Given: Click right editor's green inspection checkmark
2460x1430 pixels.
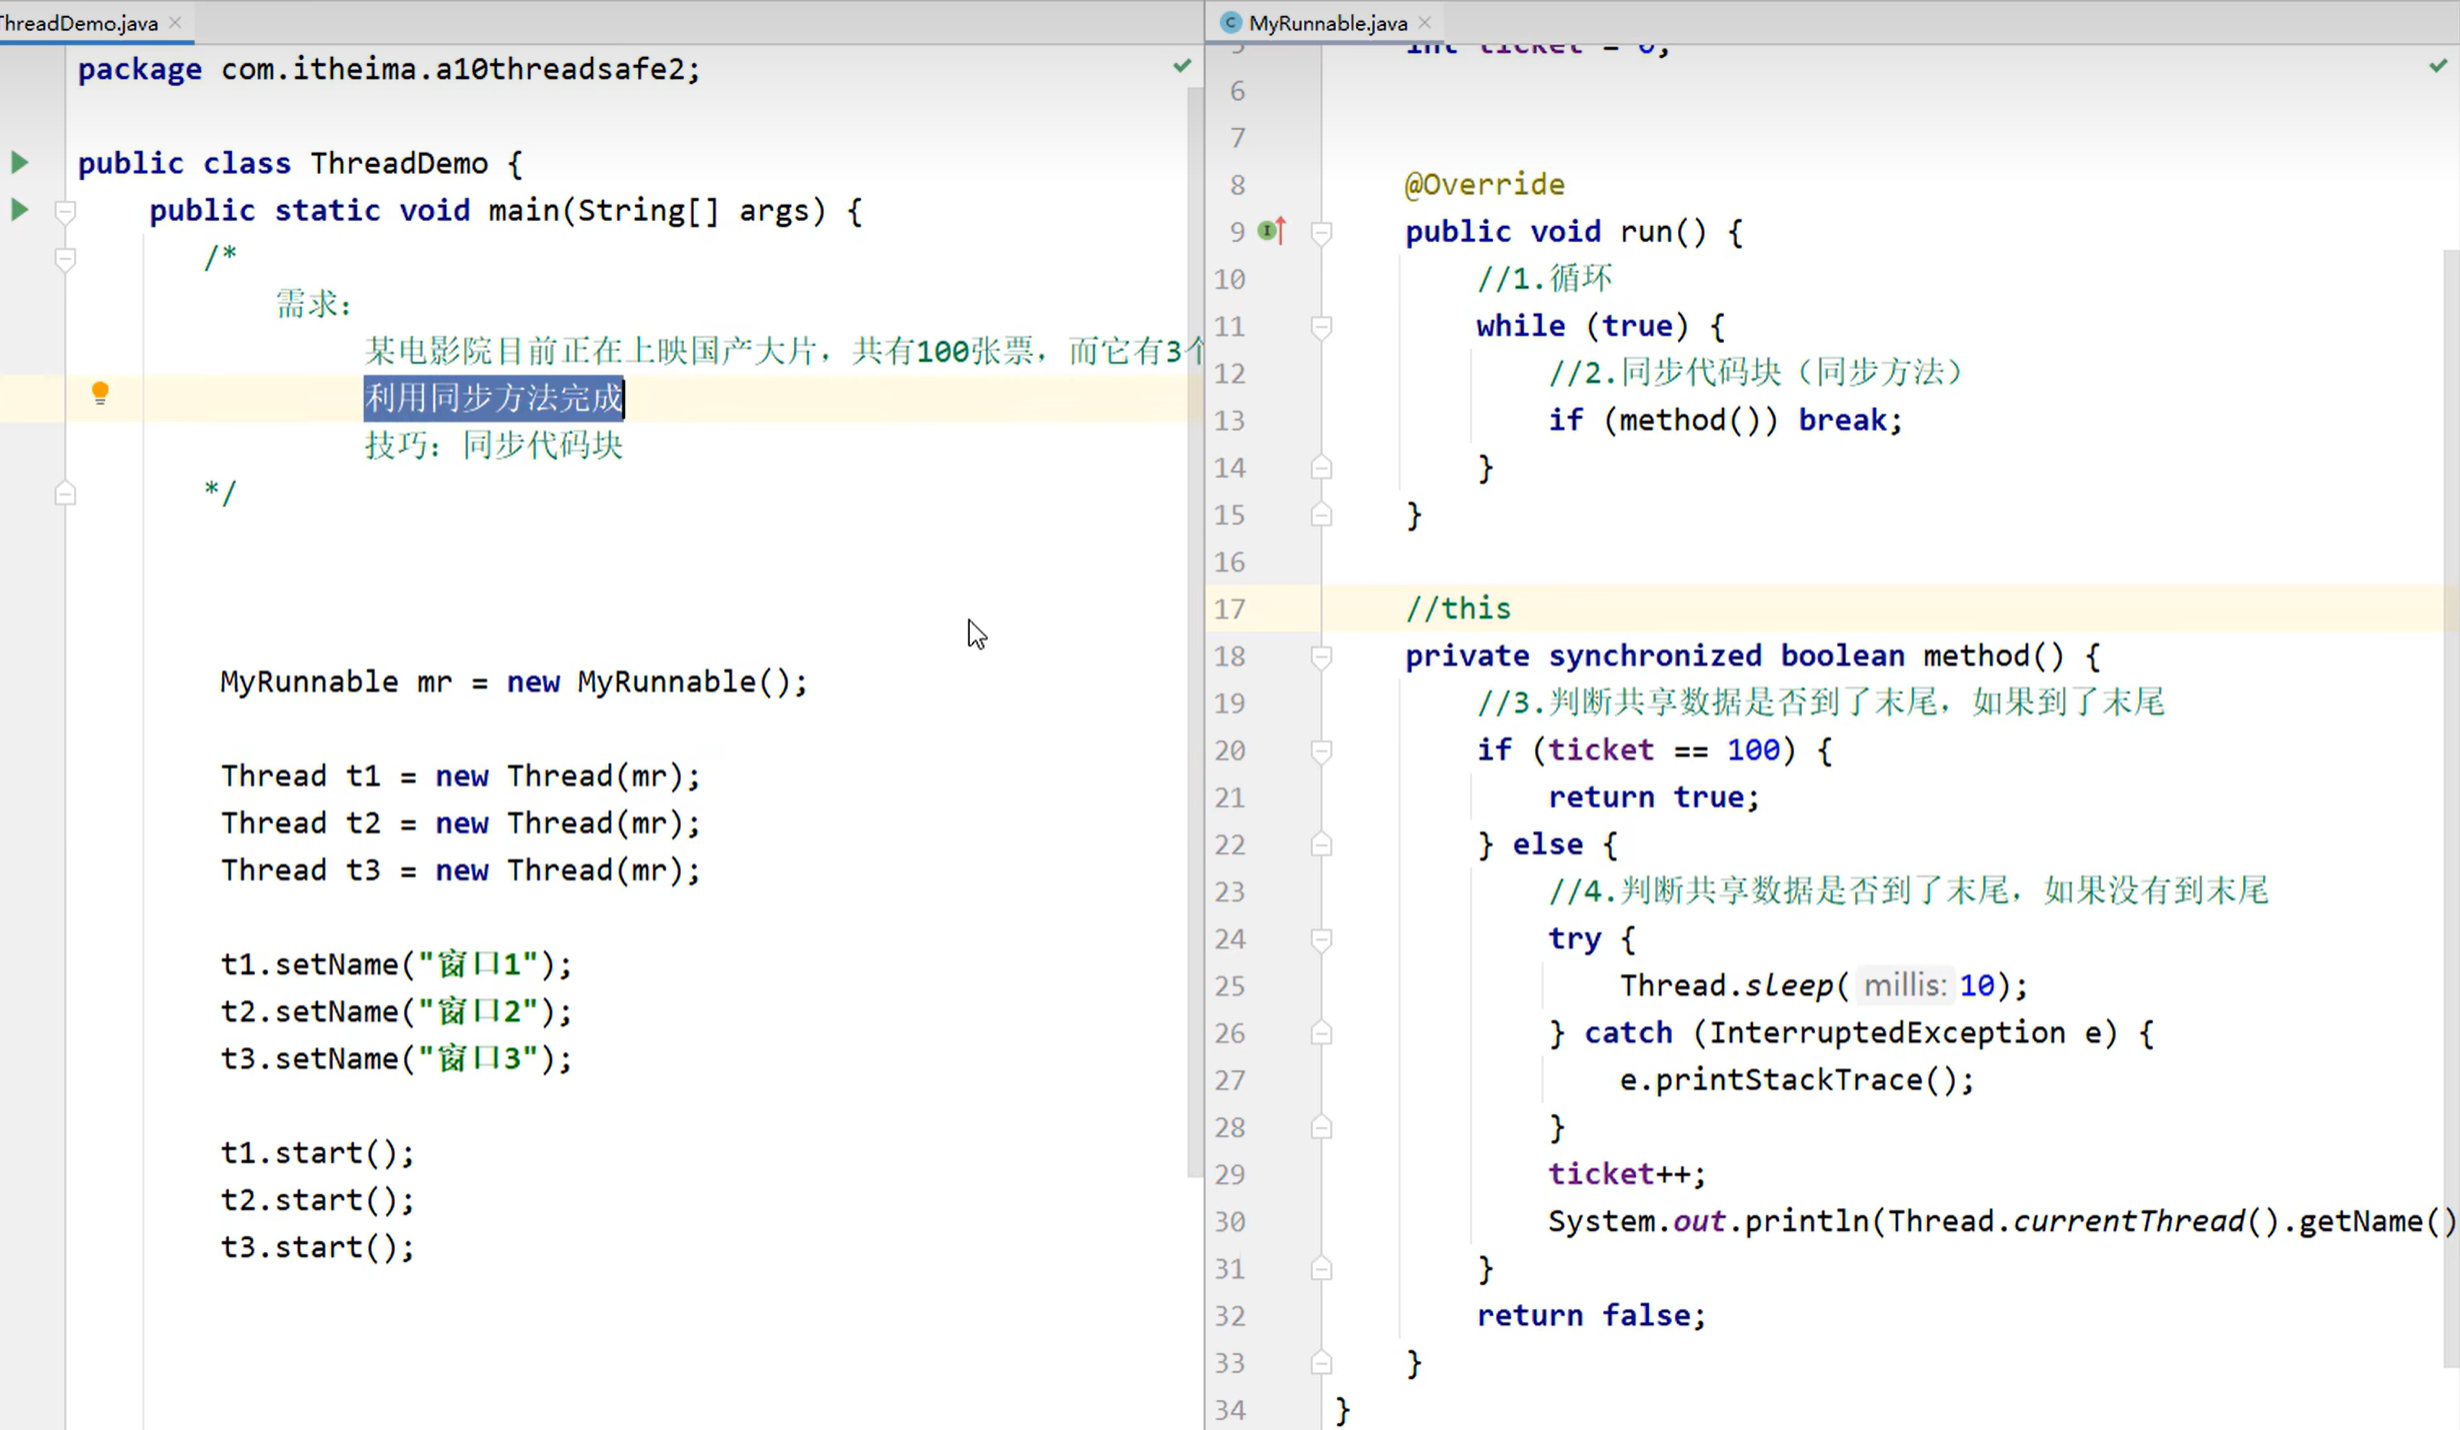Looking at the screenshot, I should tap(2438, 66).
